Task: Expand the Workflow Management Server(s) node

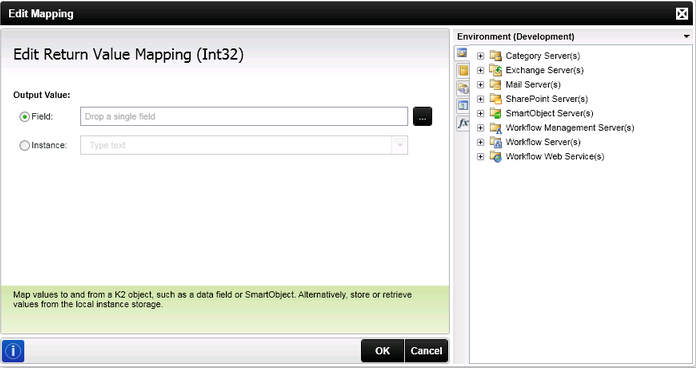Action: tap(480, 128)
